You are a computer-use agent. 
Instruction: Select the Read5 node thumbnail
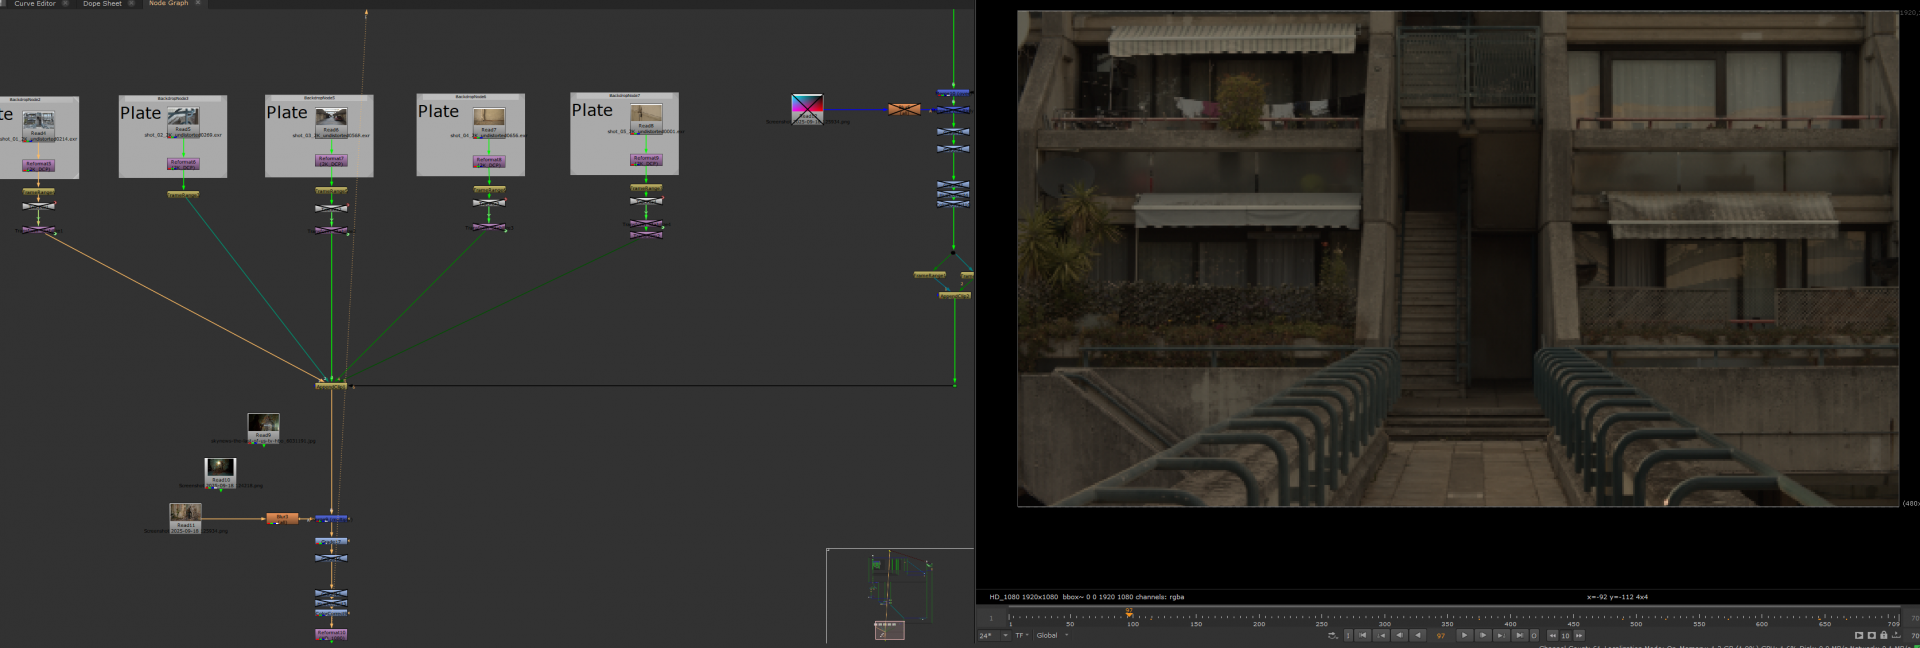[183, 117]
